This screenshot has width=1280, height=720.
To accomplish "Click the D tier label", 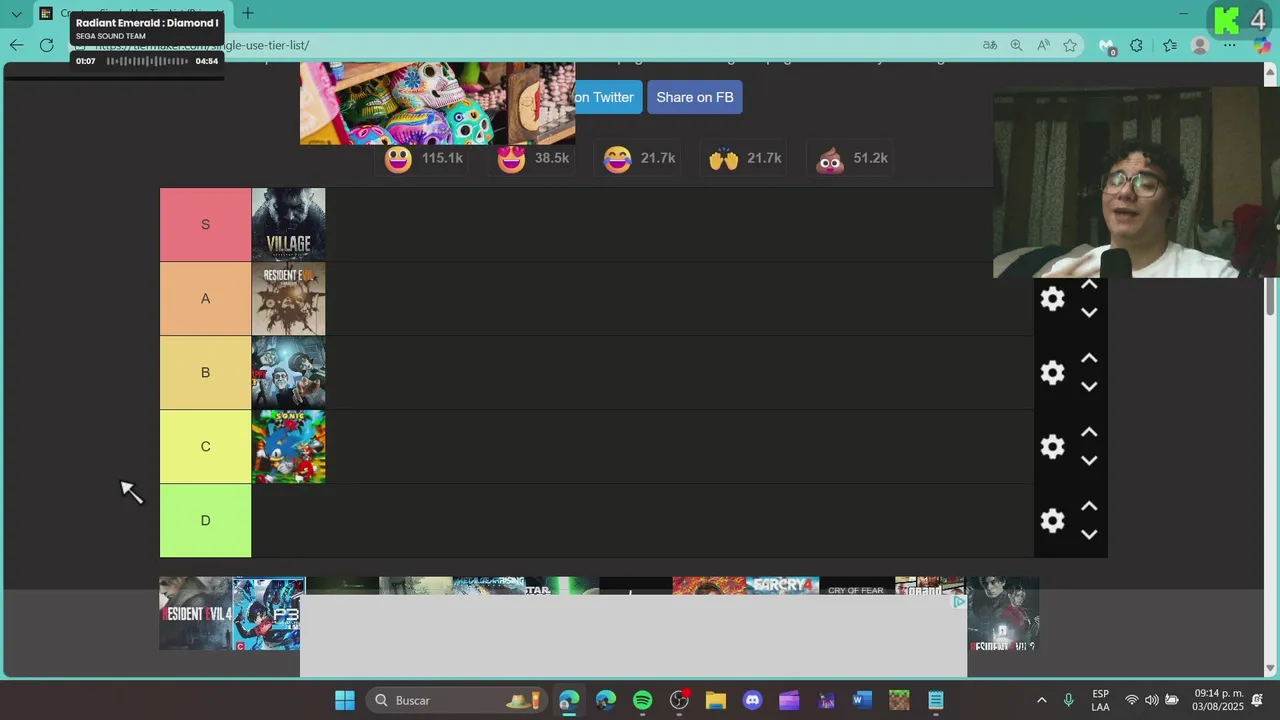I will [x=205, y=521].
